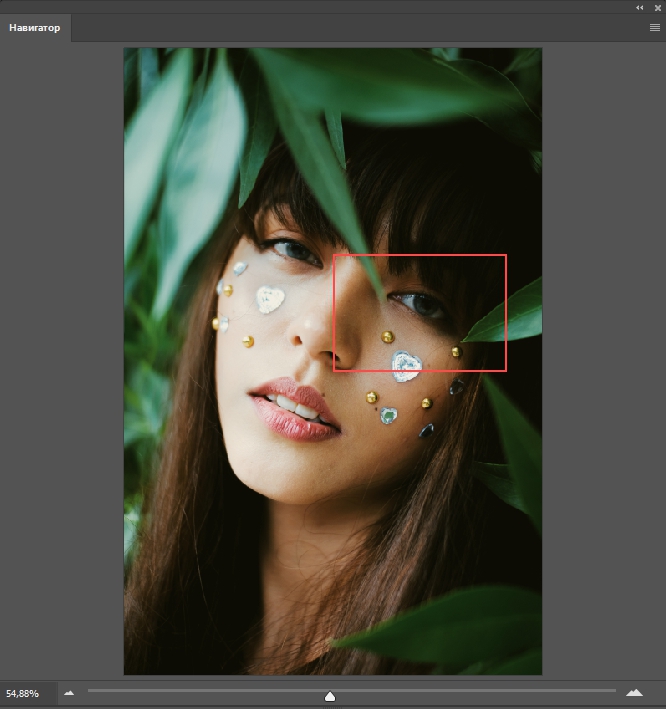Open the Навигатор tab

(35, 28)
